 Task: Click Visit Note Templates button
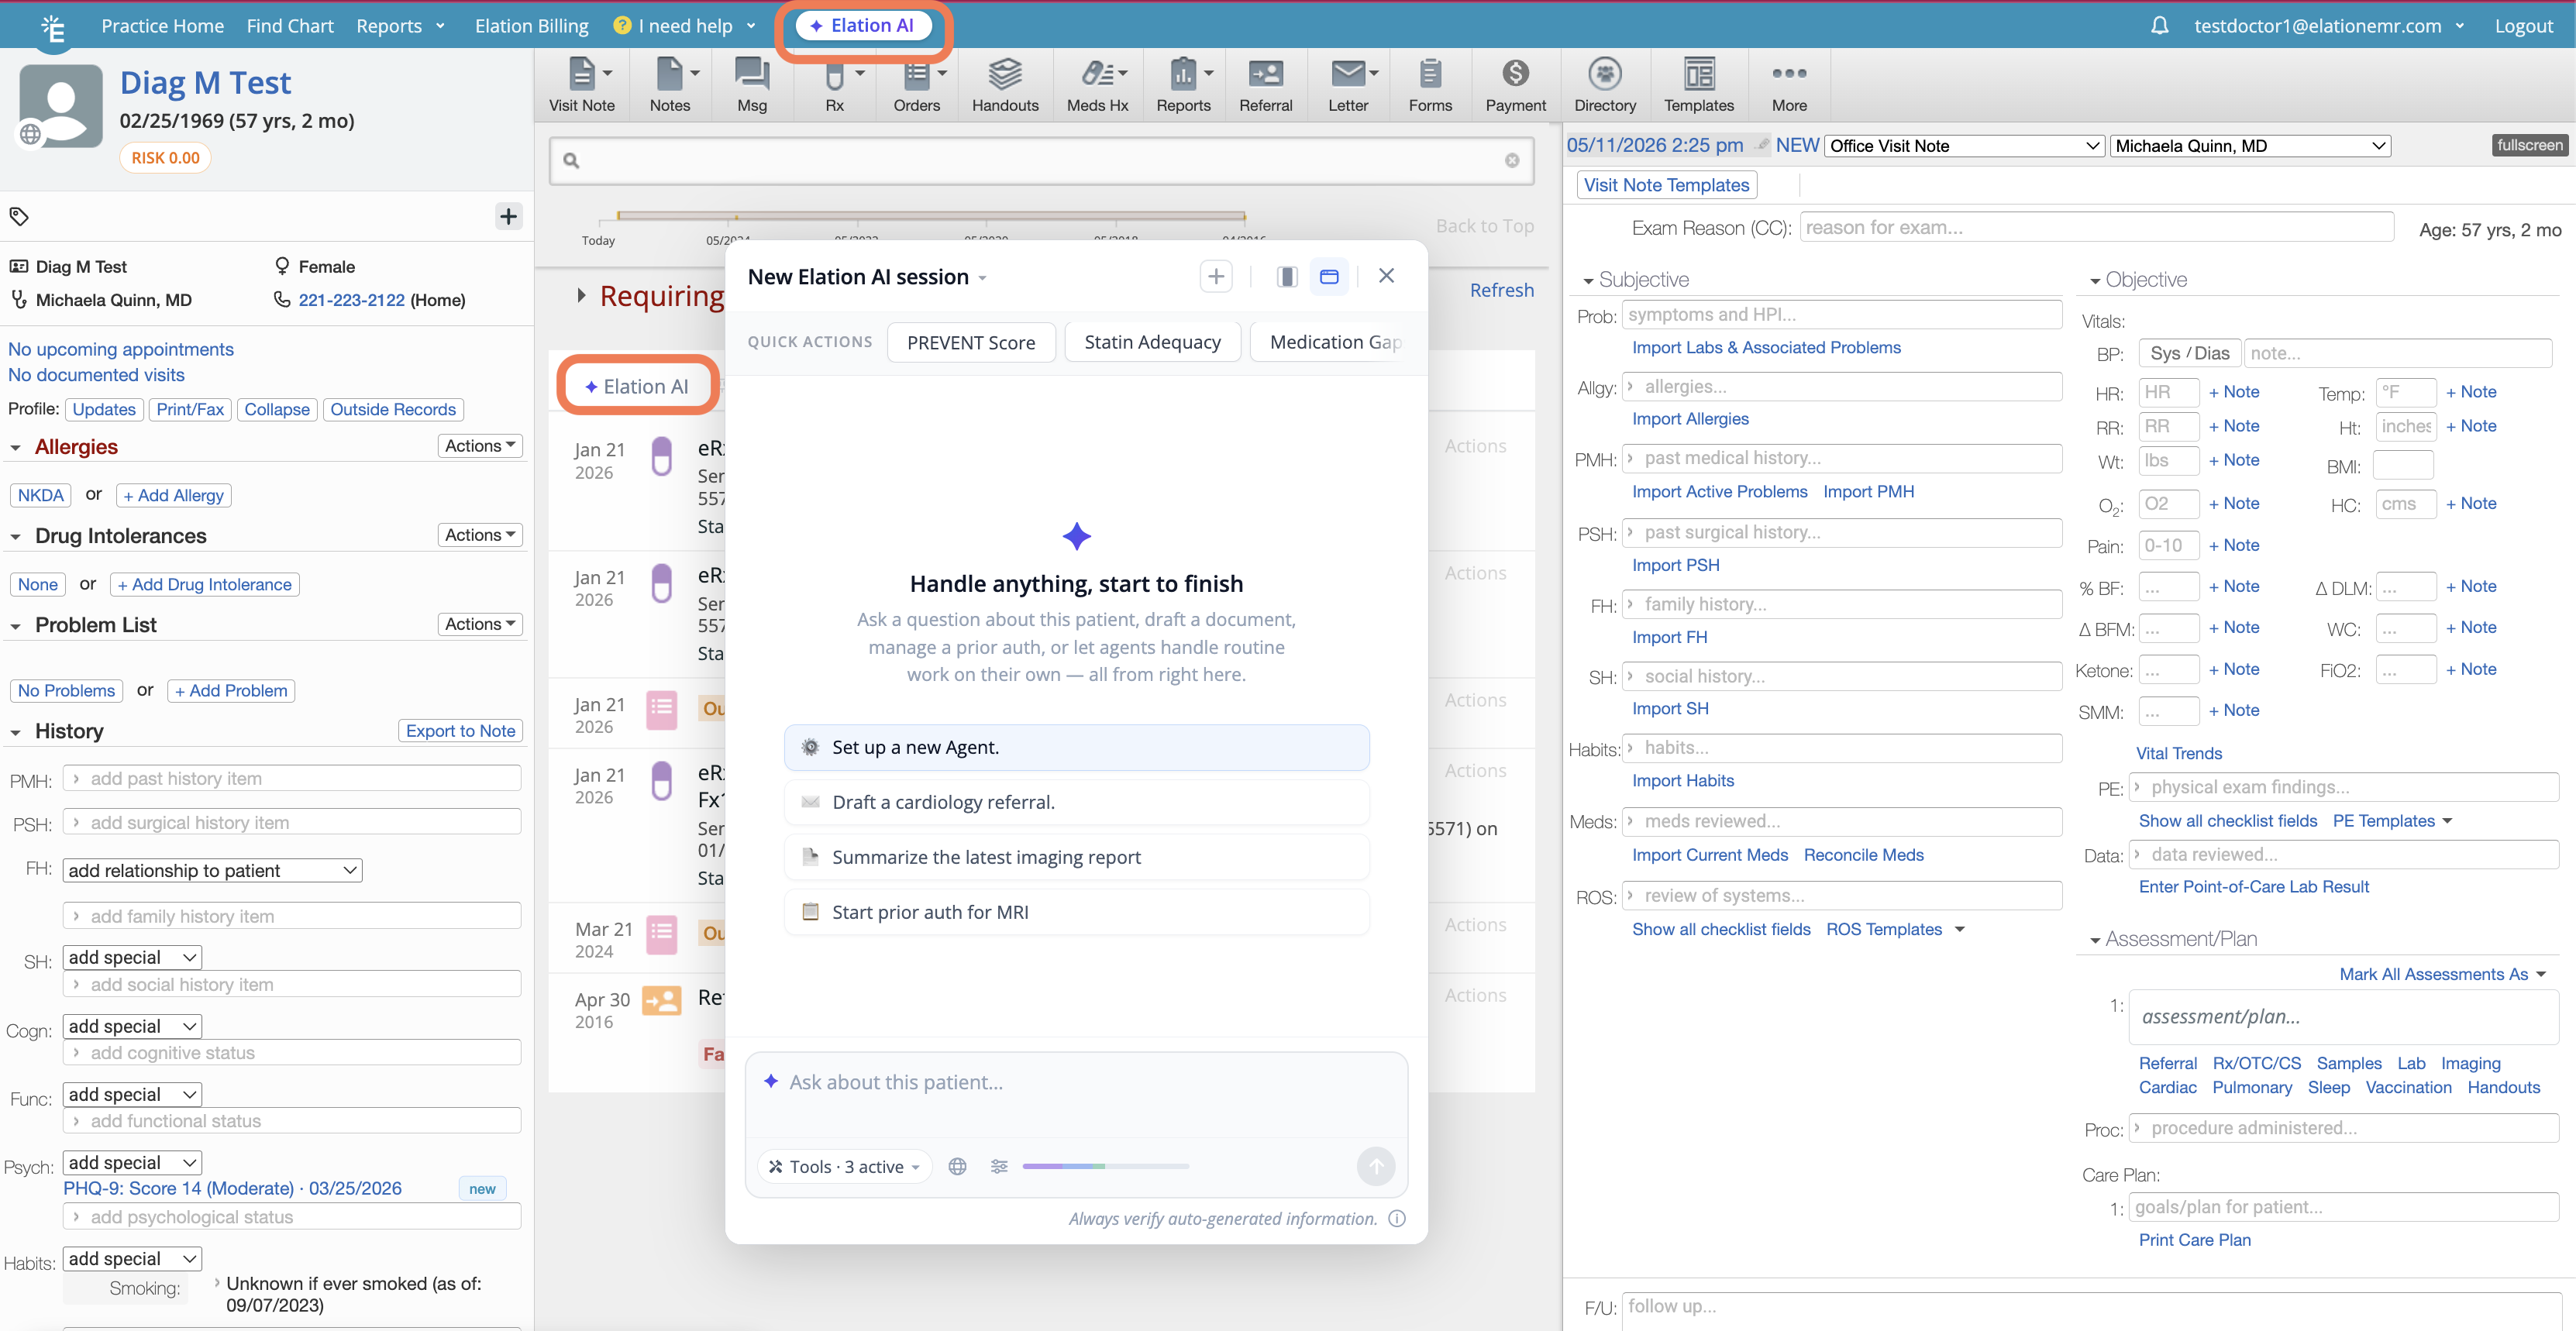(1666, 185)
